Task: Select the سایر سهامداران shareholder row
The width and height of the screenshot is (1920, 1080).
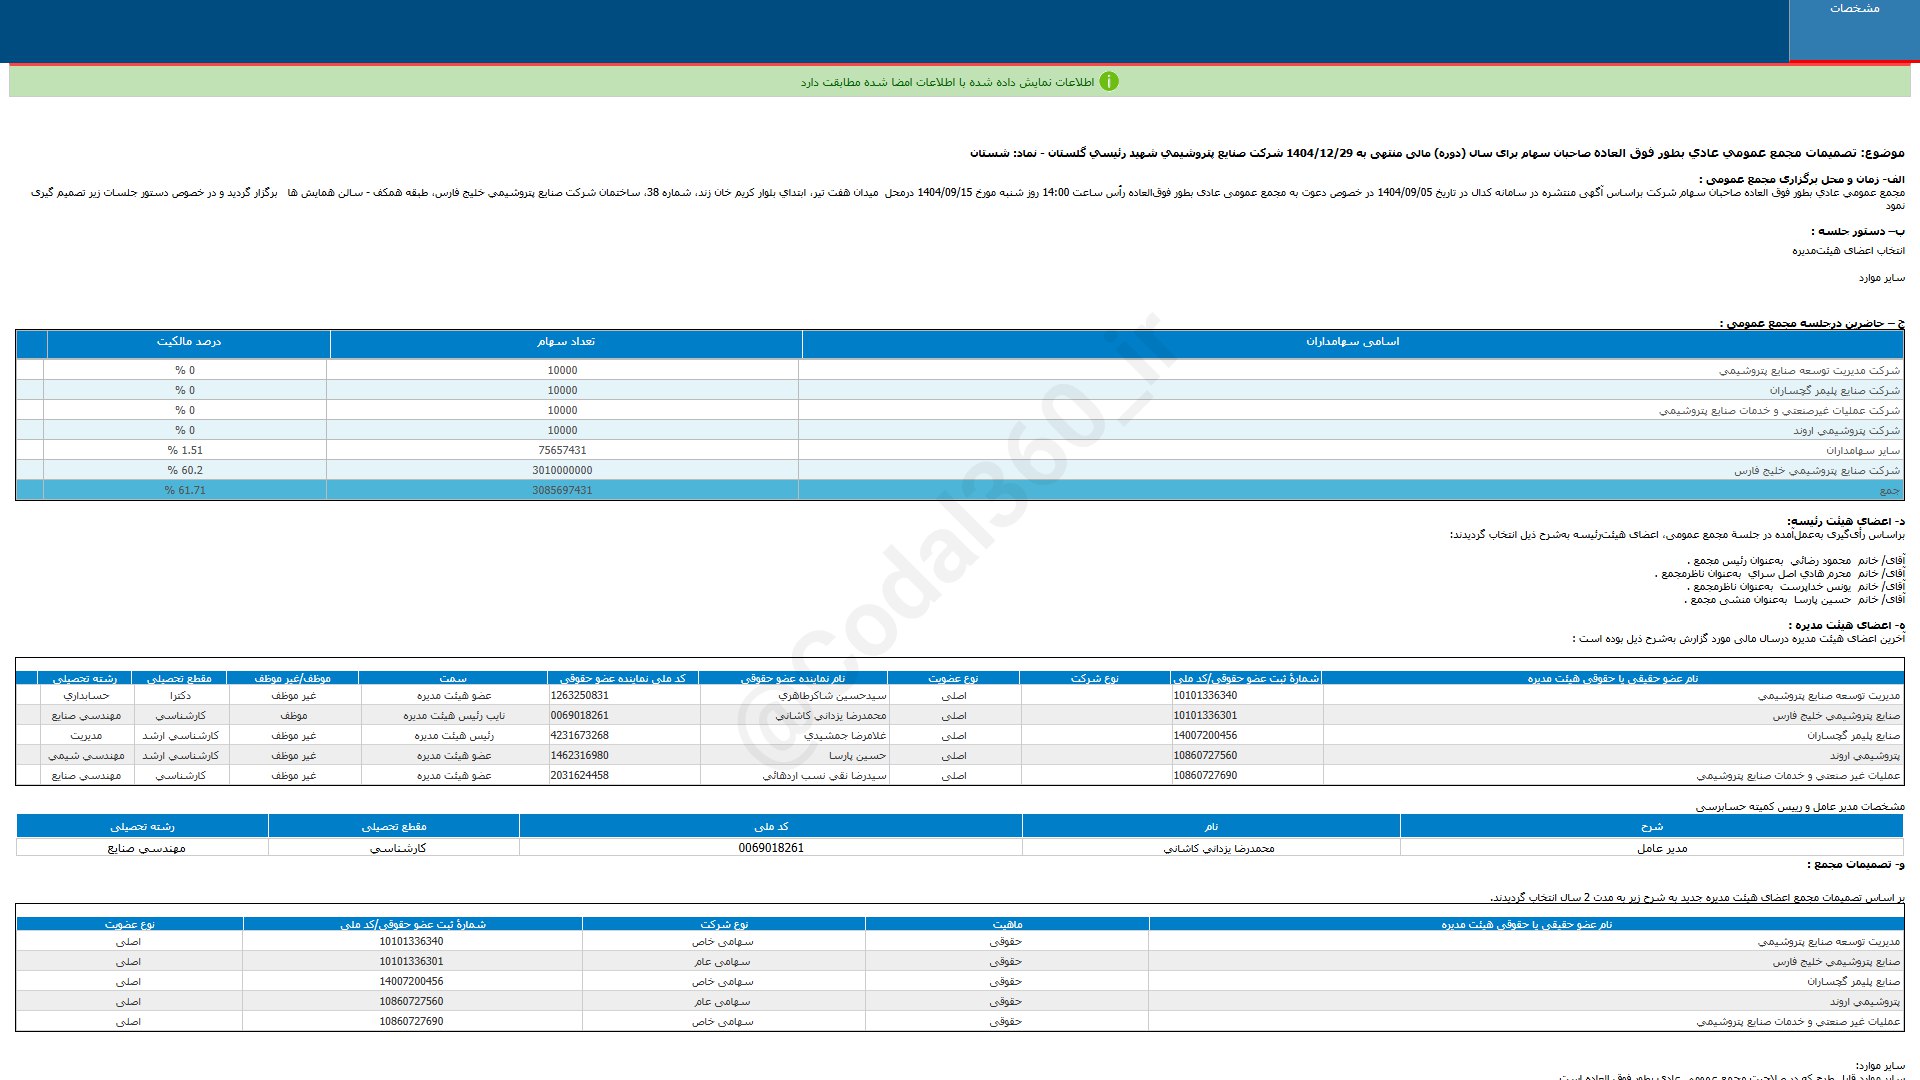Action: click(x=1862, y=450)
